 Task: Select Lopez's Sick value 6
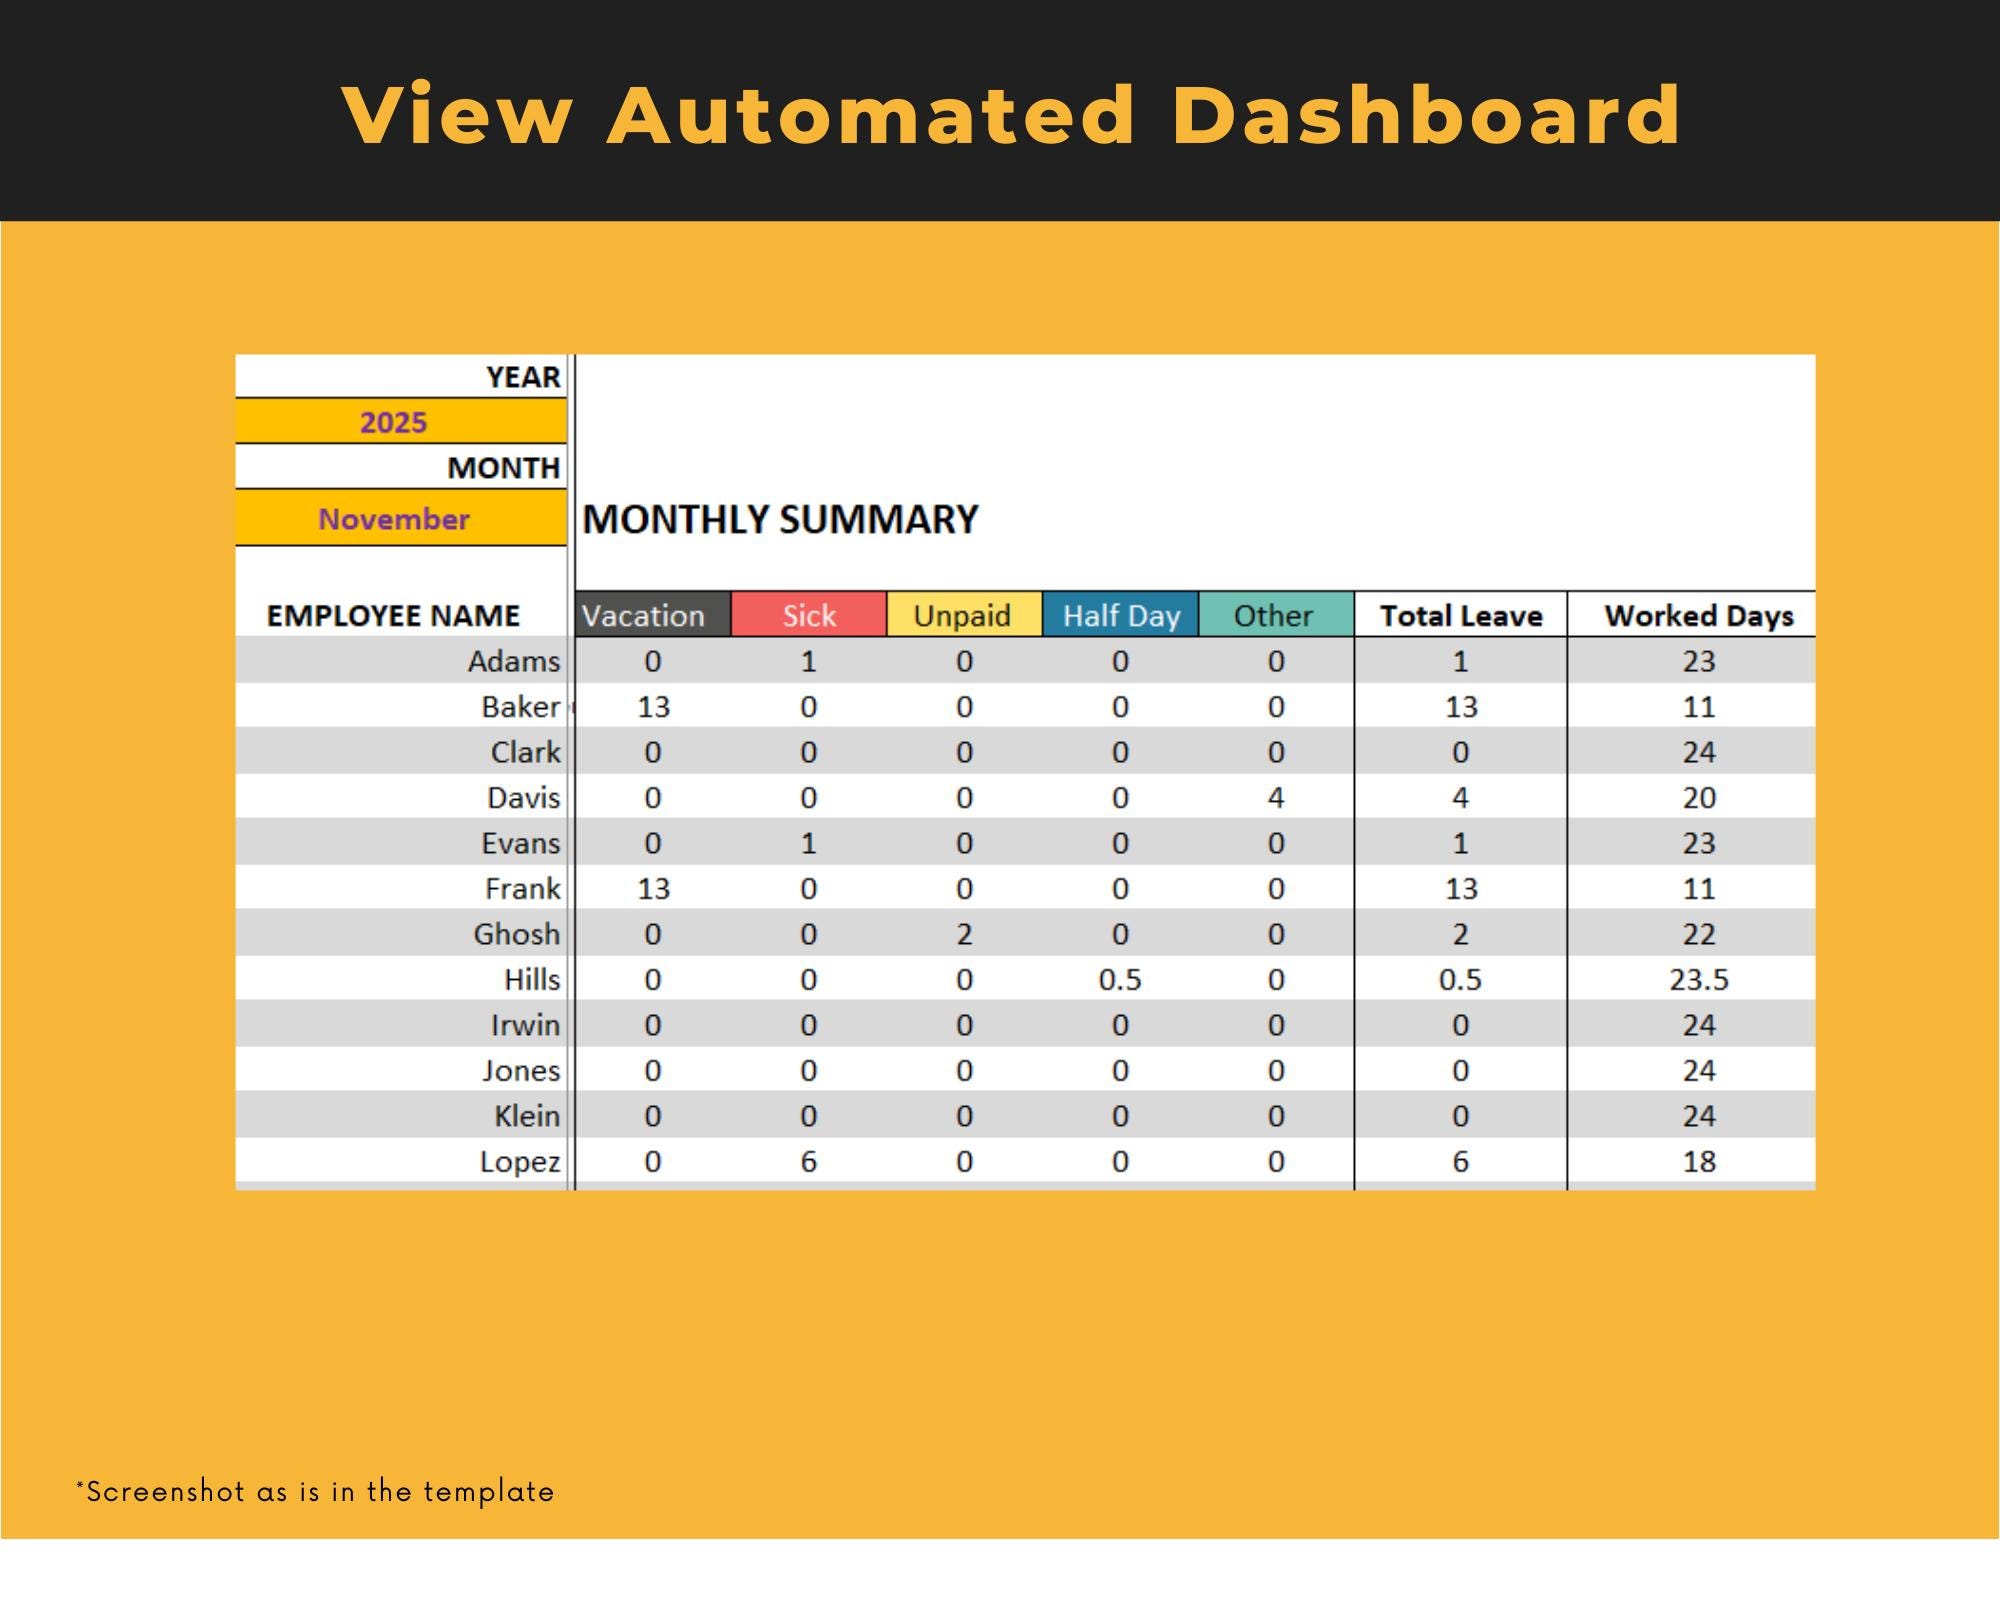[809, 1161]
